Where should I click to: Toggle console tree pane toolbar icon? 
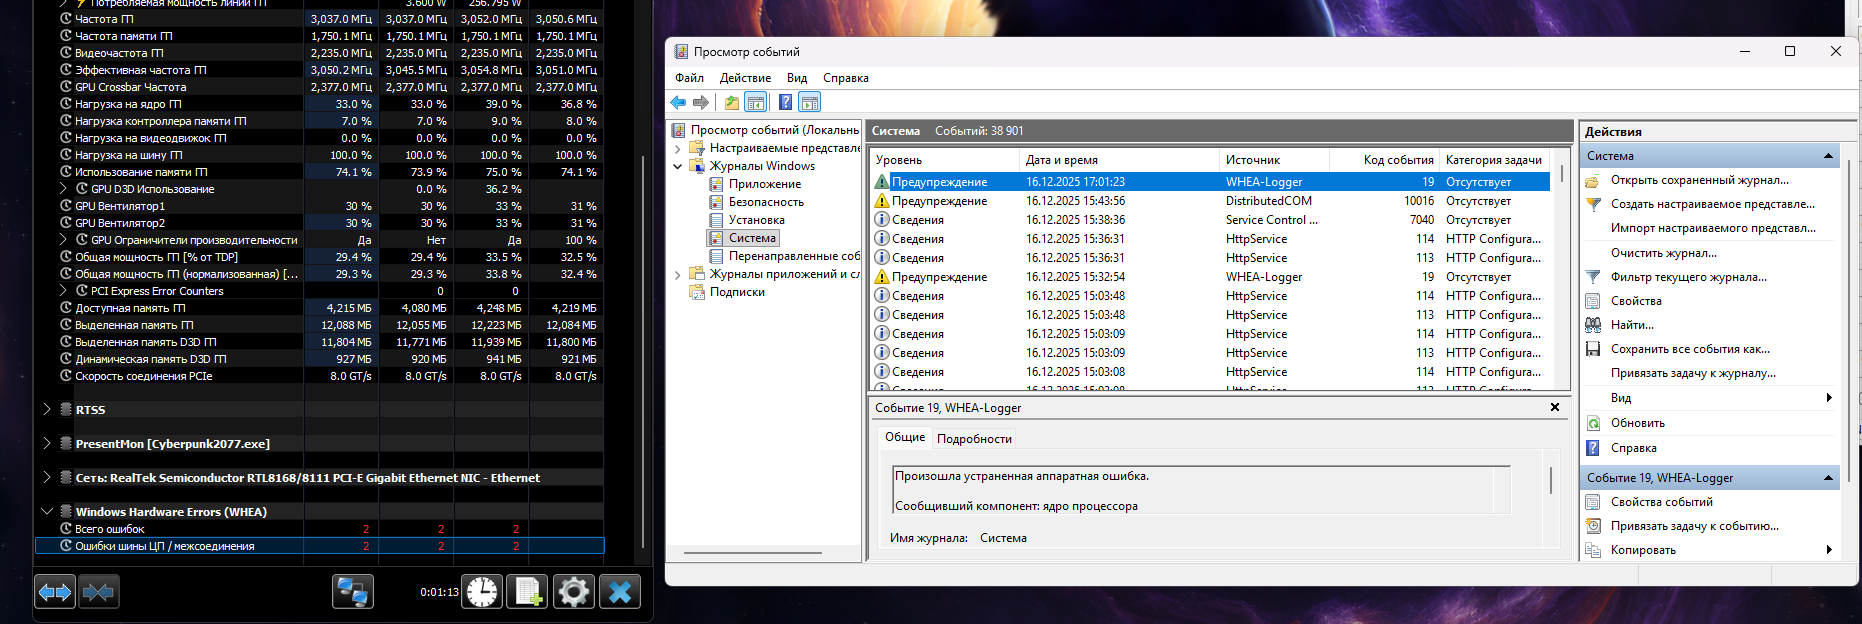(x=756, y=102)
